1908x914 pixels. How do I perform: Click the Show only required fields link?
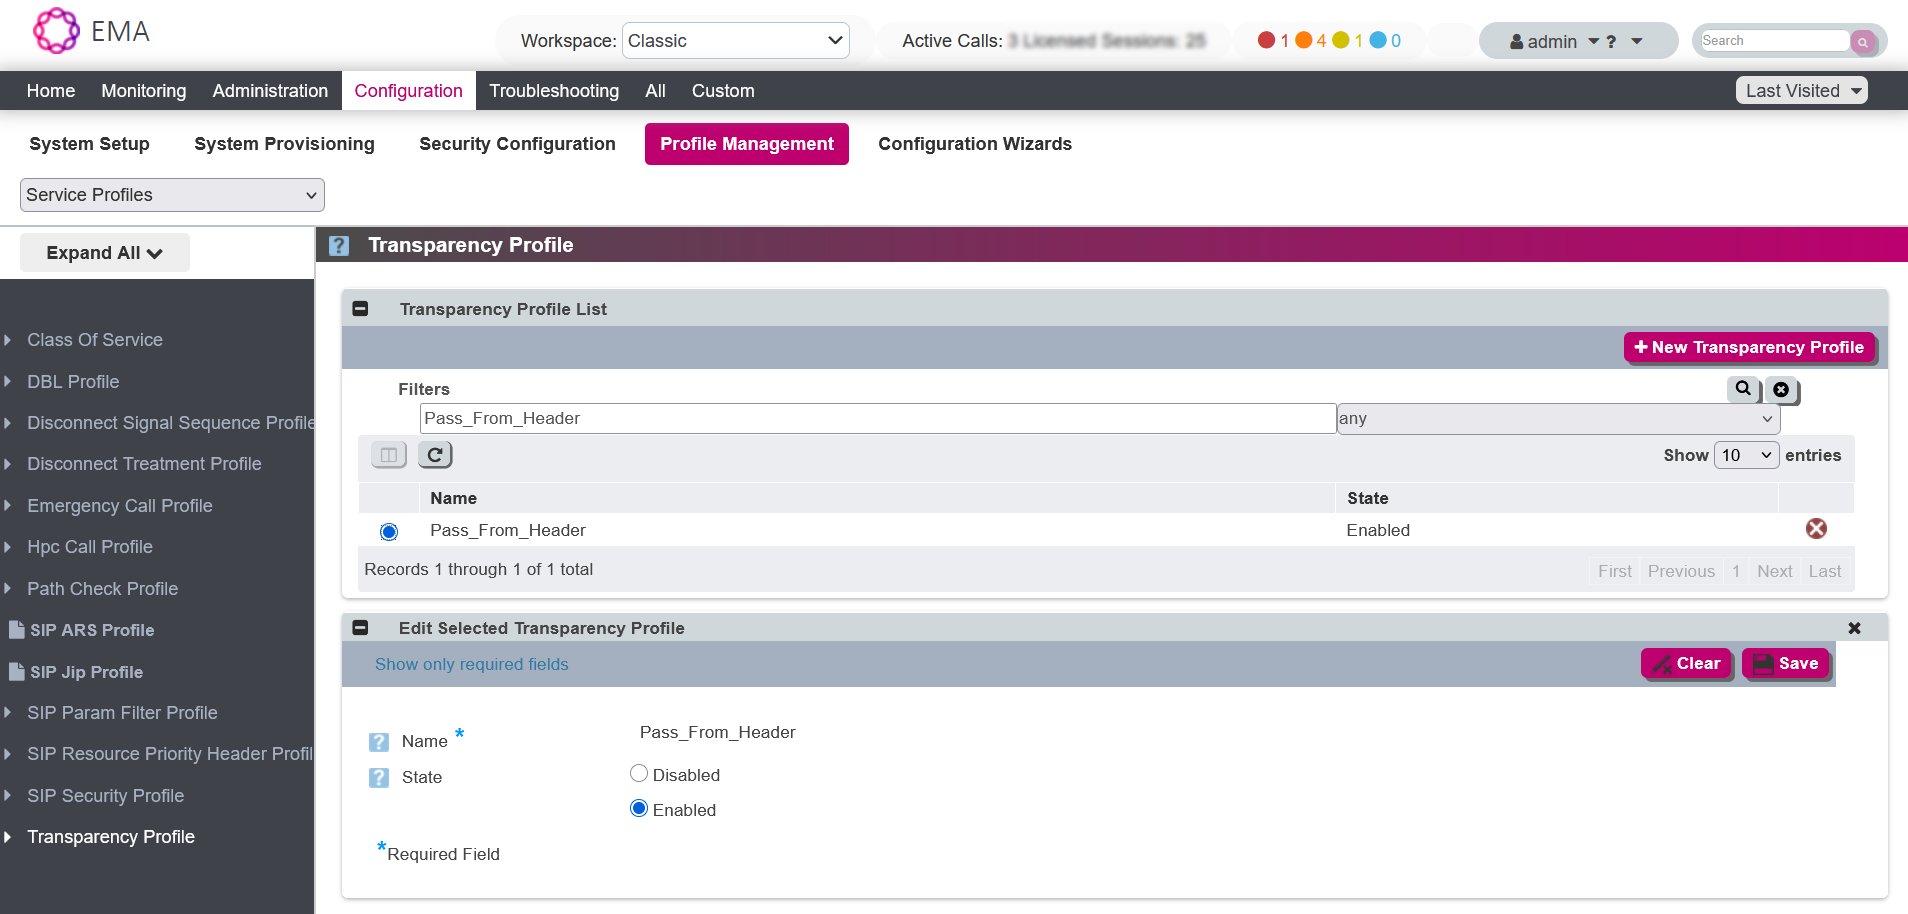[471, 664]
